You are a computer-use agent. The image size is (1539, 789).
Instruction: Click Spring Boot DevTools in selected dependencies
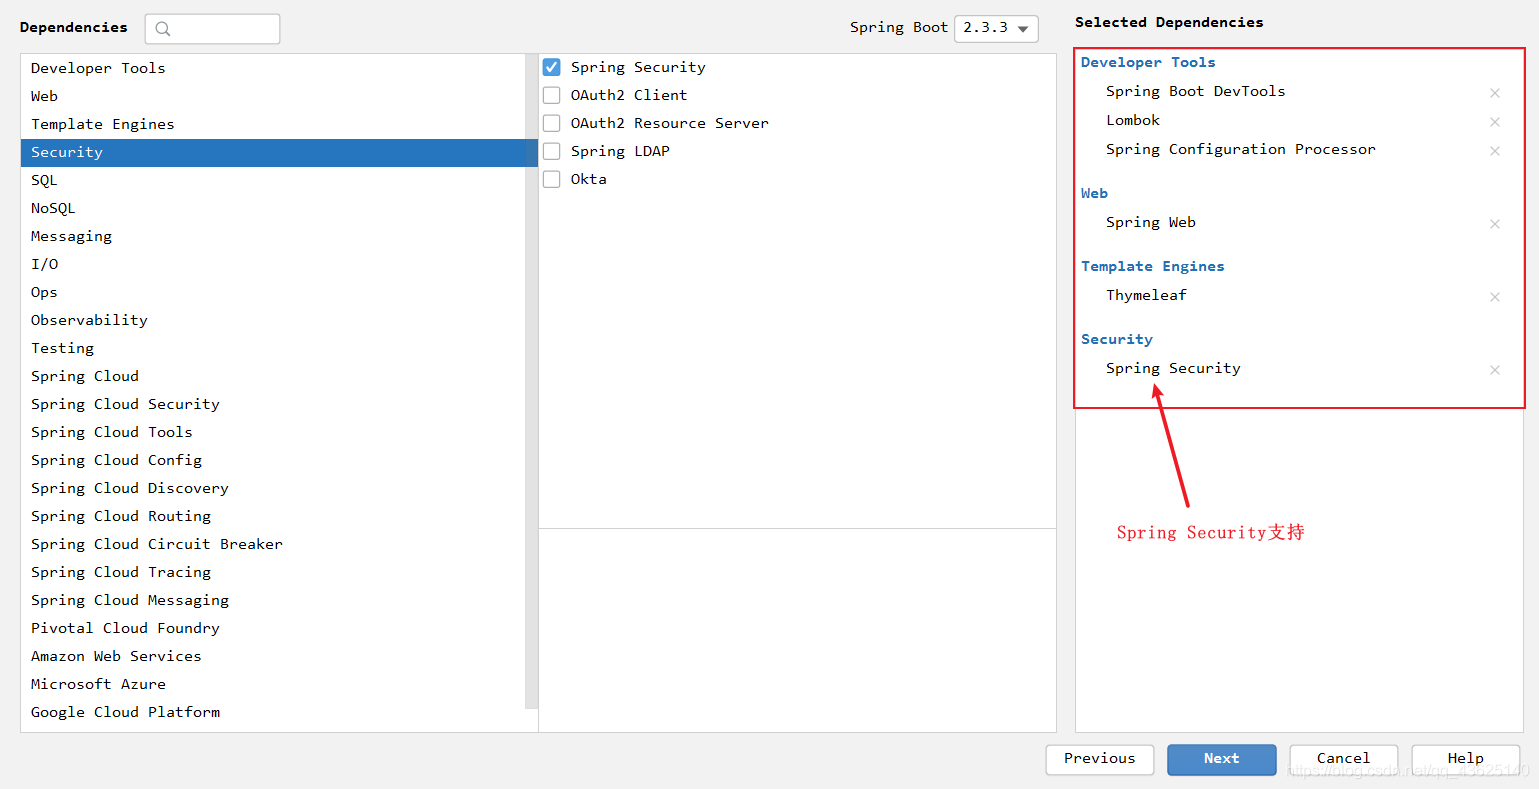click(x=1195, y=91)
